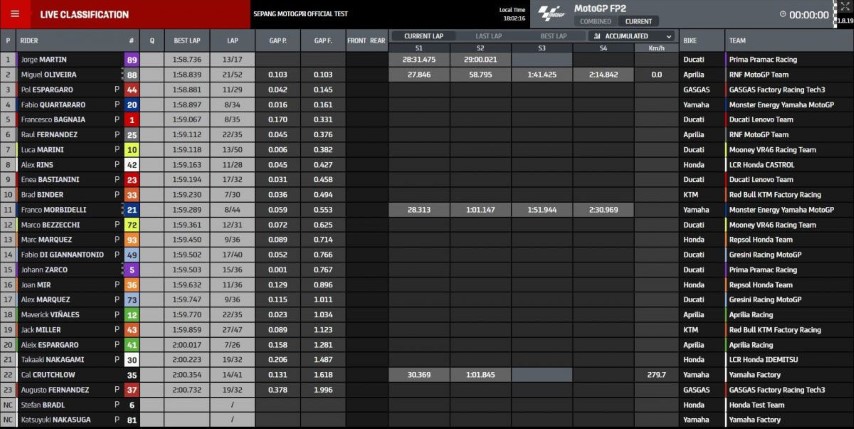Click Francesco Bagnaia's number 1 badge
The height and width of the screenshot is (429, 854).
click(131, 119)
